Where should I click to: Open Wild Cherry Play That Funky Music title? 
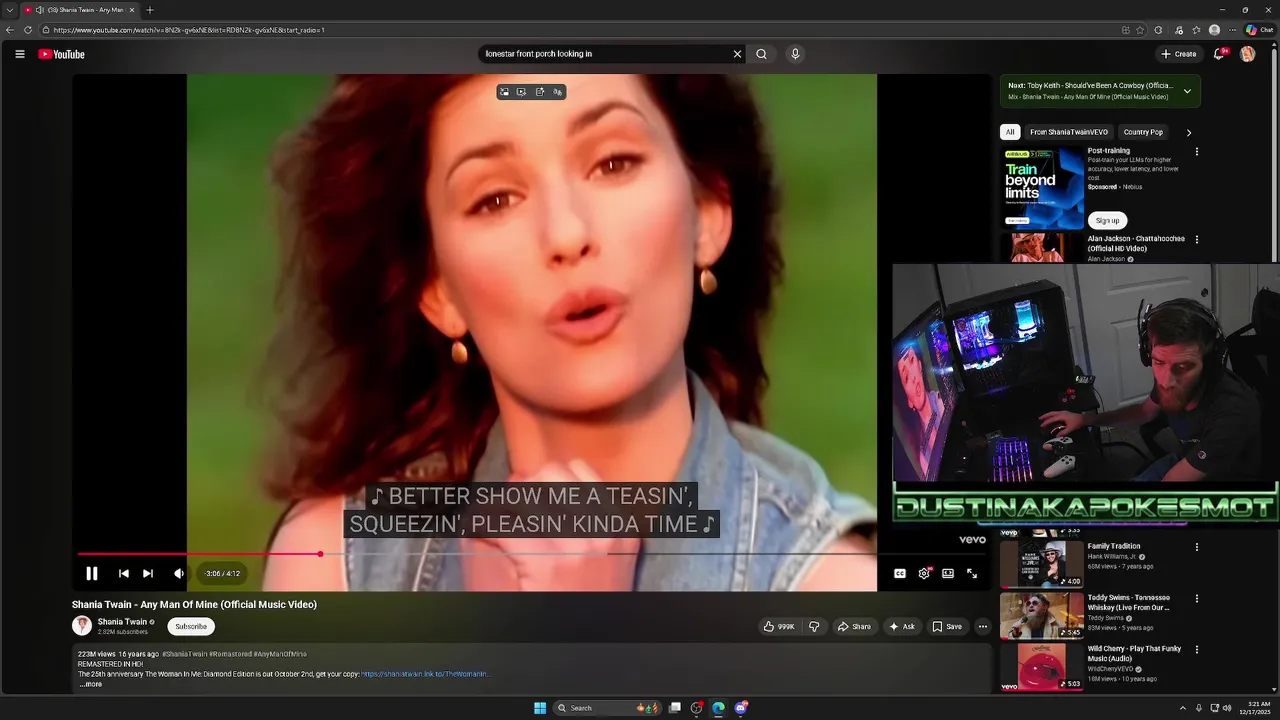click(1134, 653)
